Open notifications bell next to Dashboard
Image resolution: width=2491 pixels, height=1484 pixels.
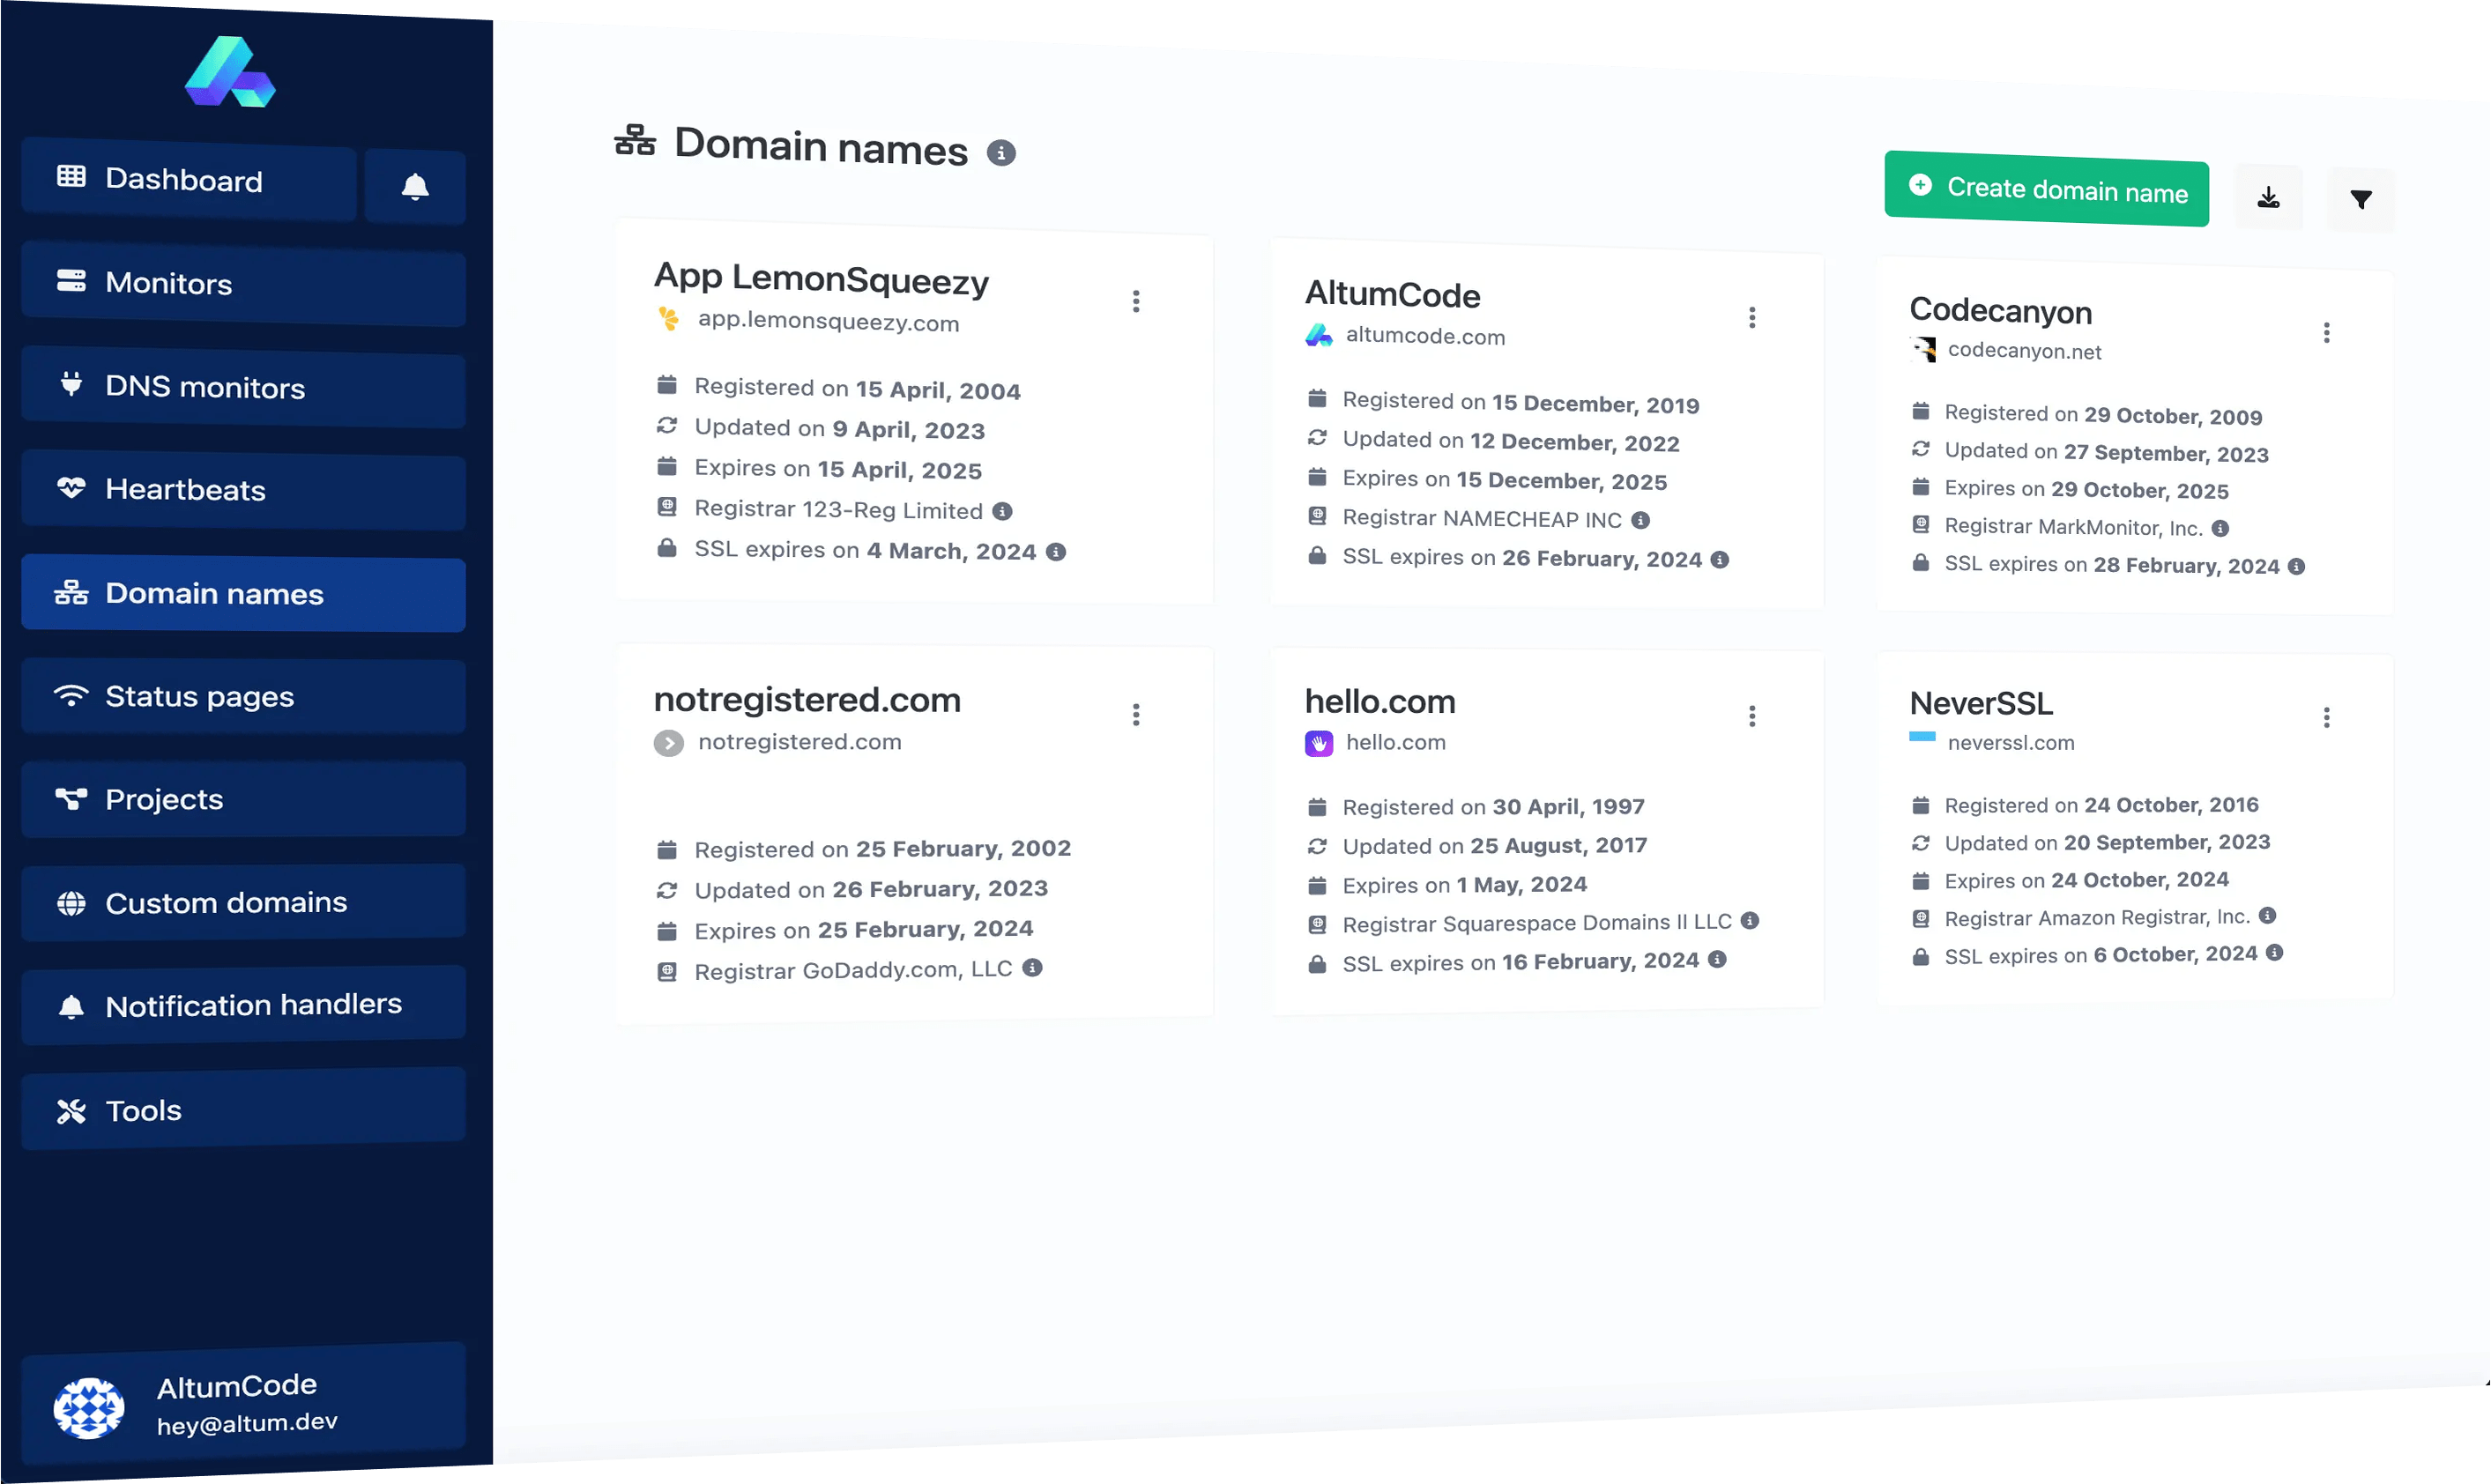coord(415,187)
